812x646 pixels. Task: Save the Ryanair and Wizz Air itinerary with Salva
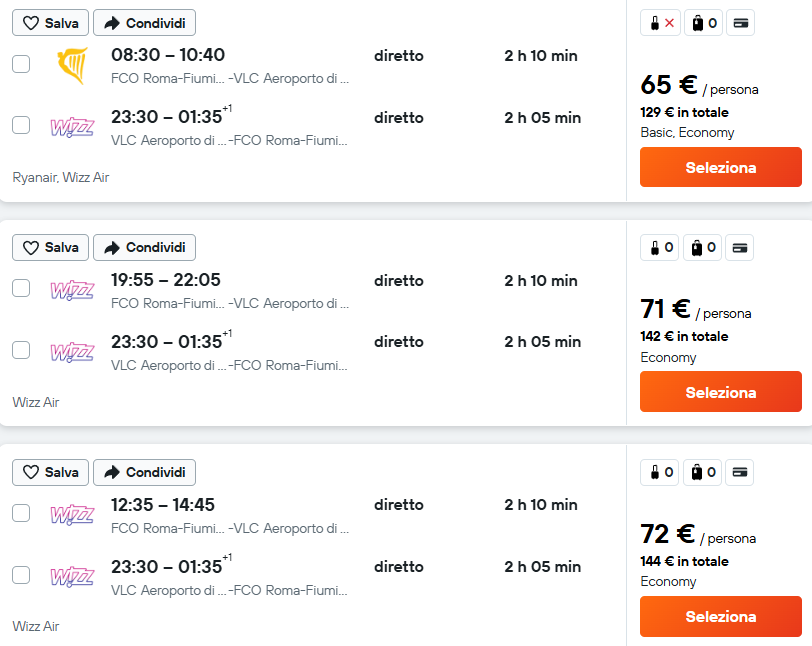50,23
